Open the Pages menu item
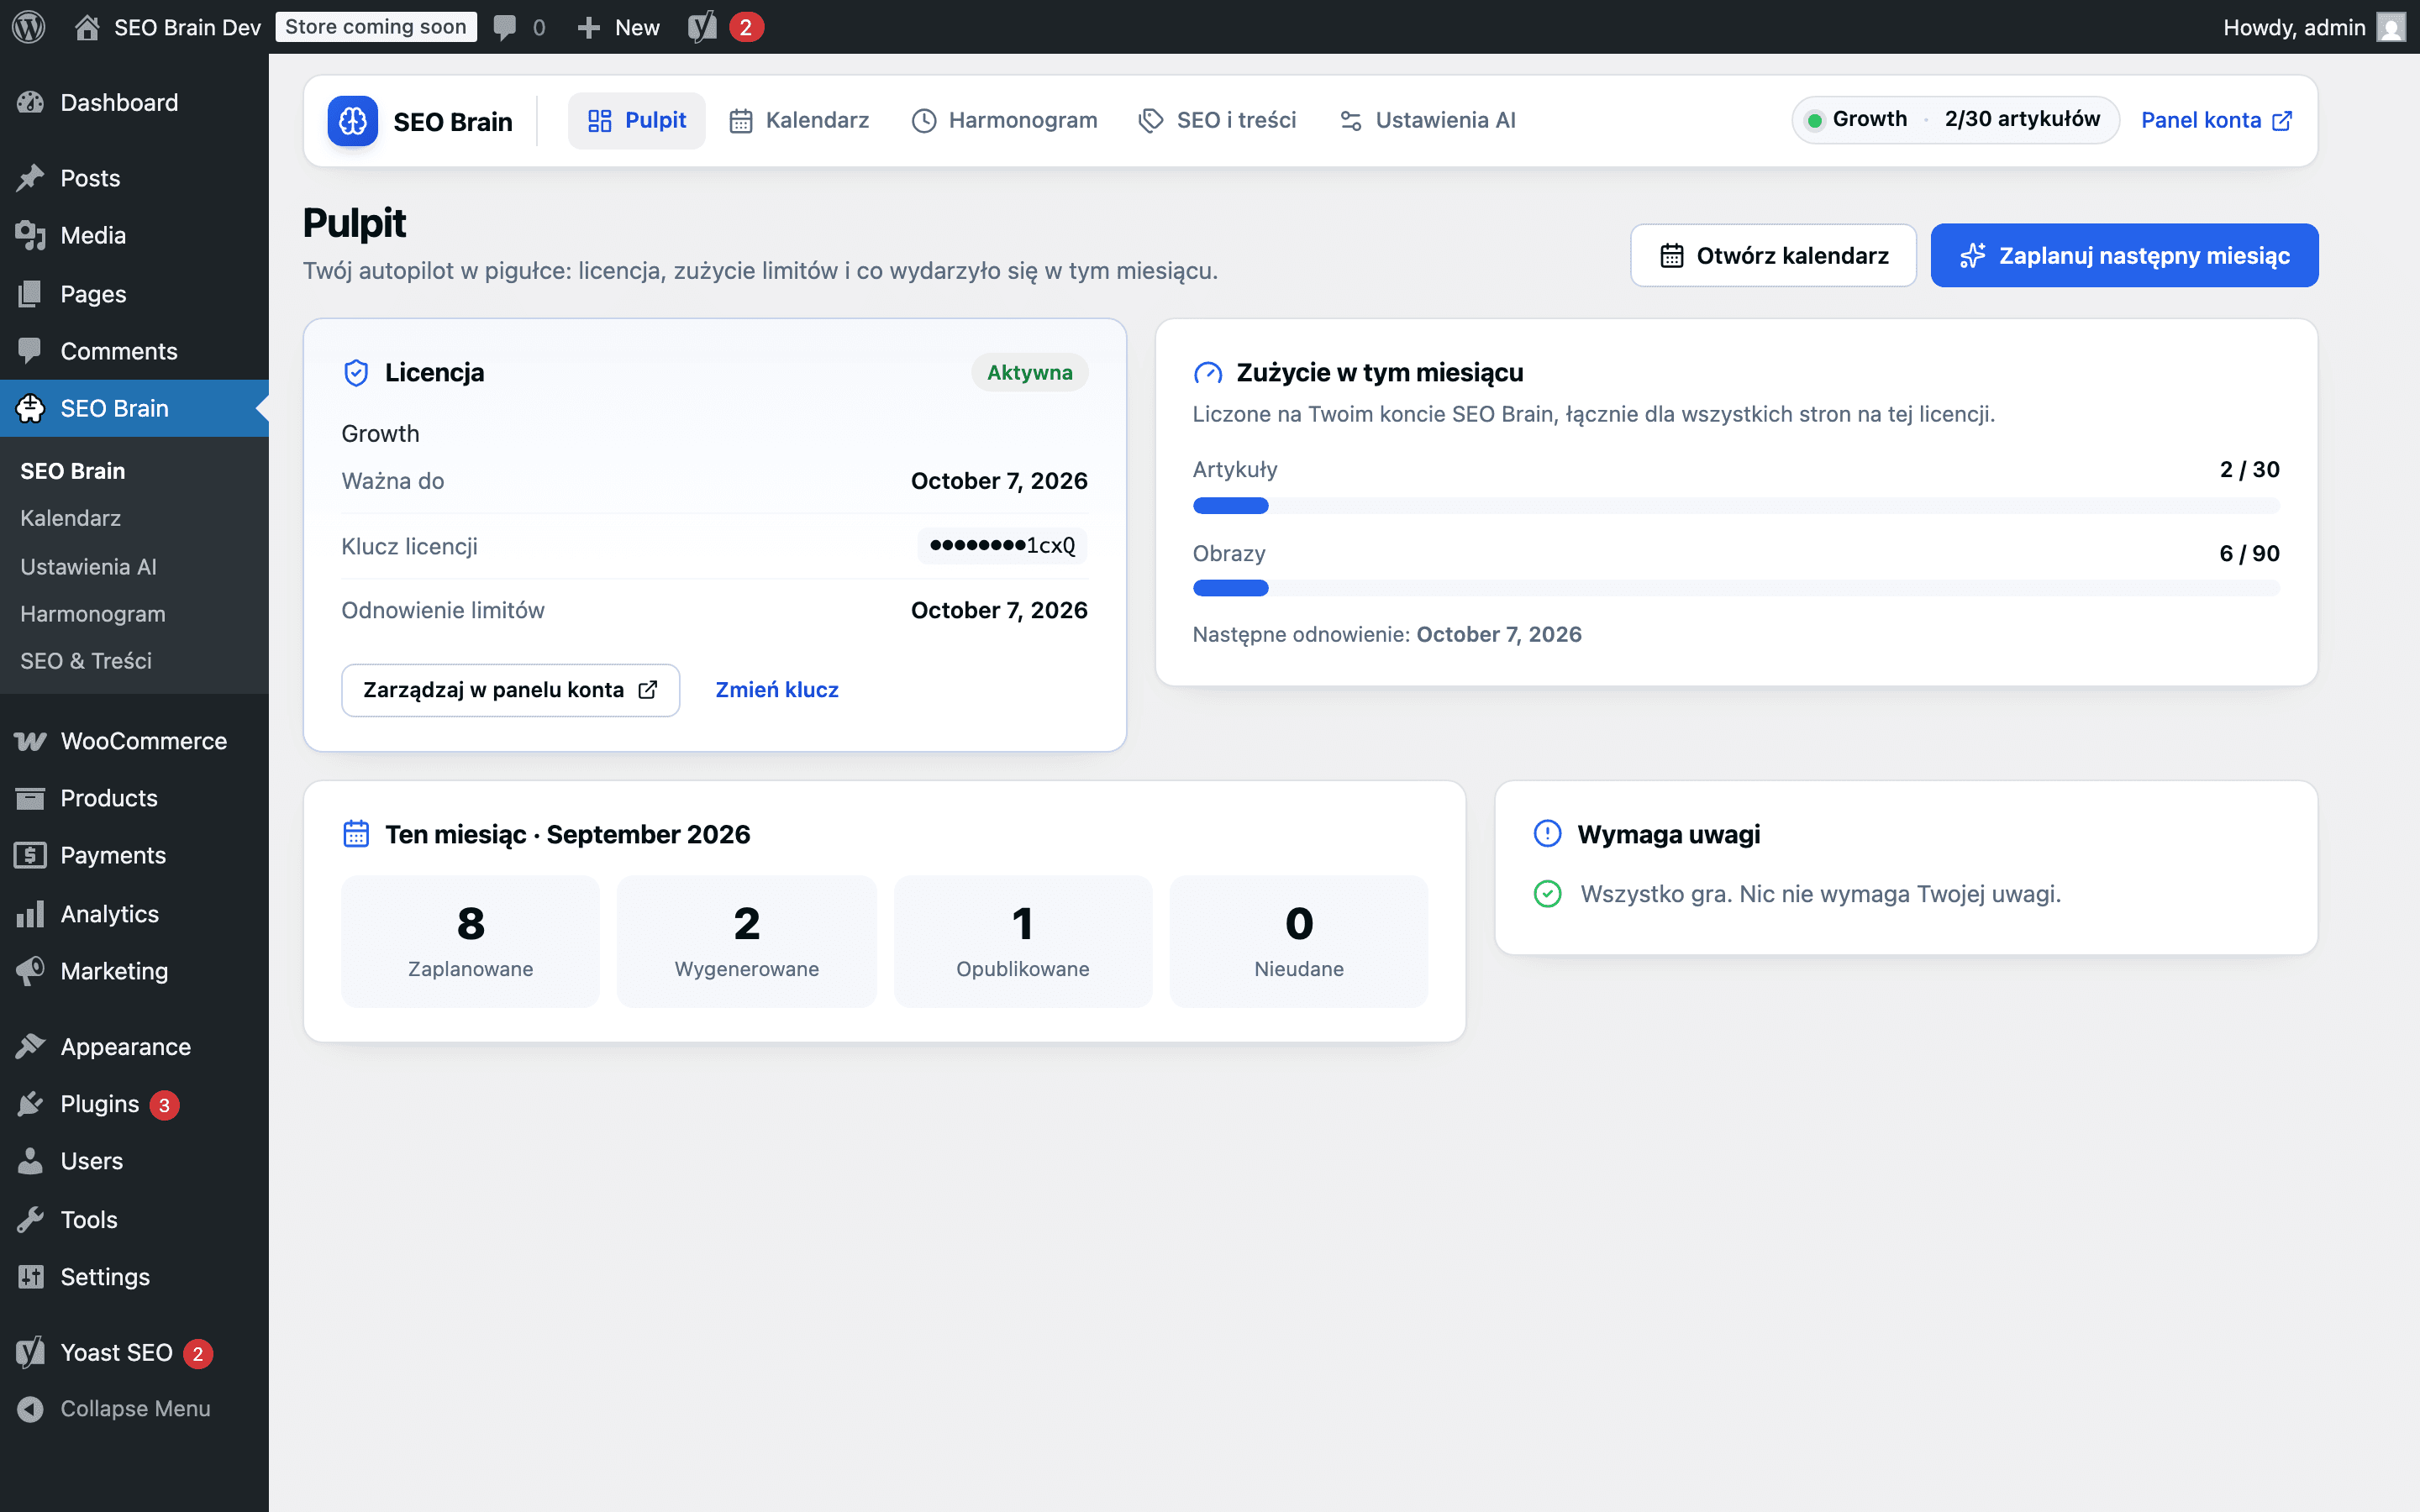The height and width of the screenshot is (1512, 2420). coord(134,294)
